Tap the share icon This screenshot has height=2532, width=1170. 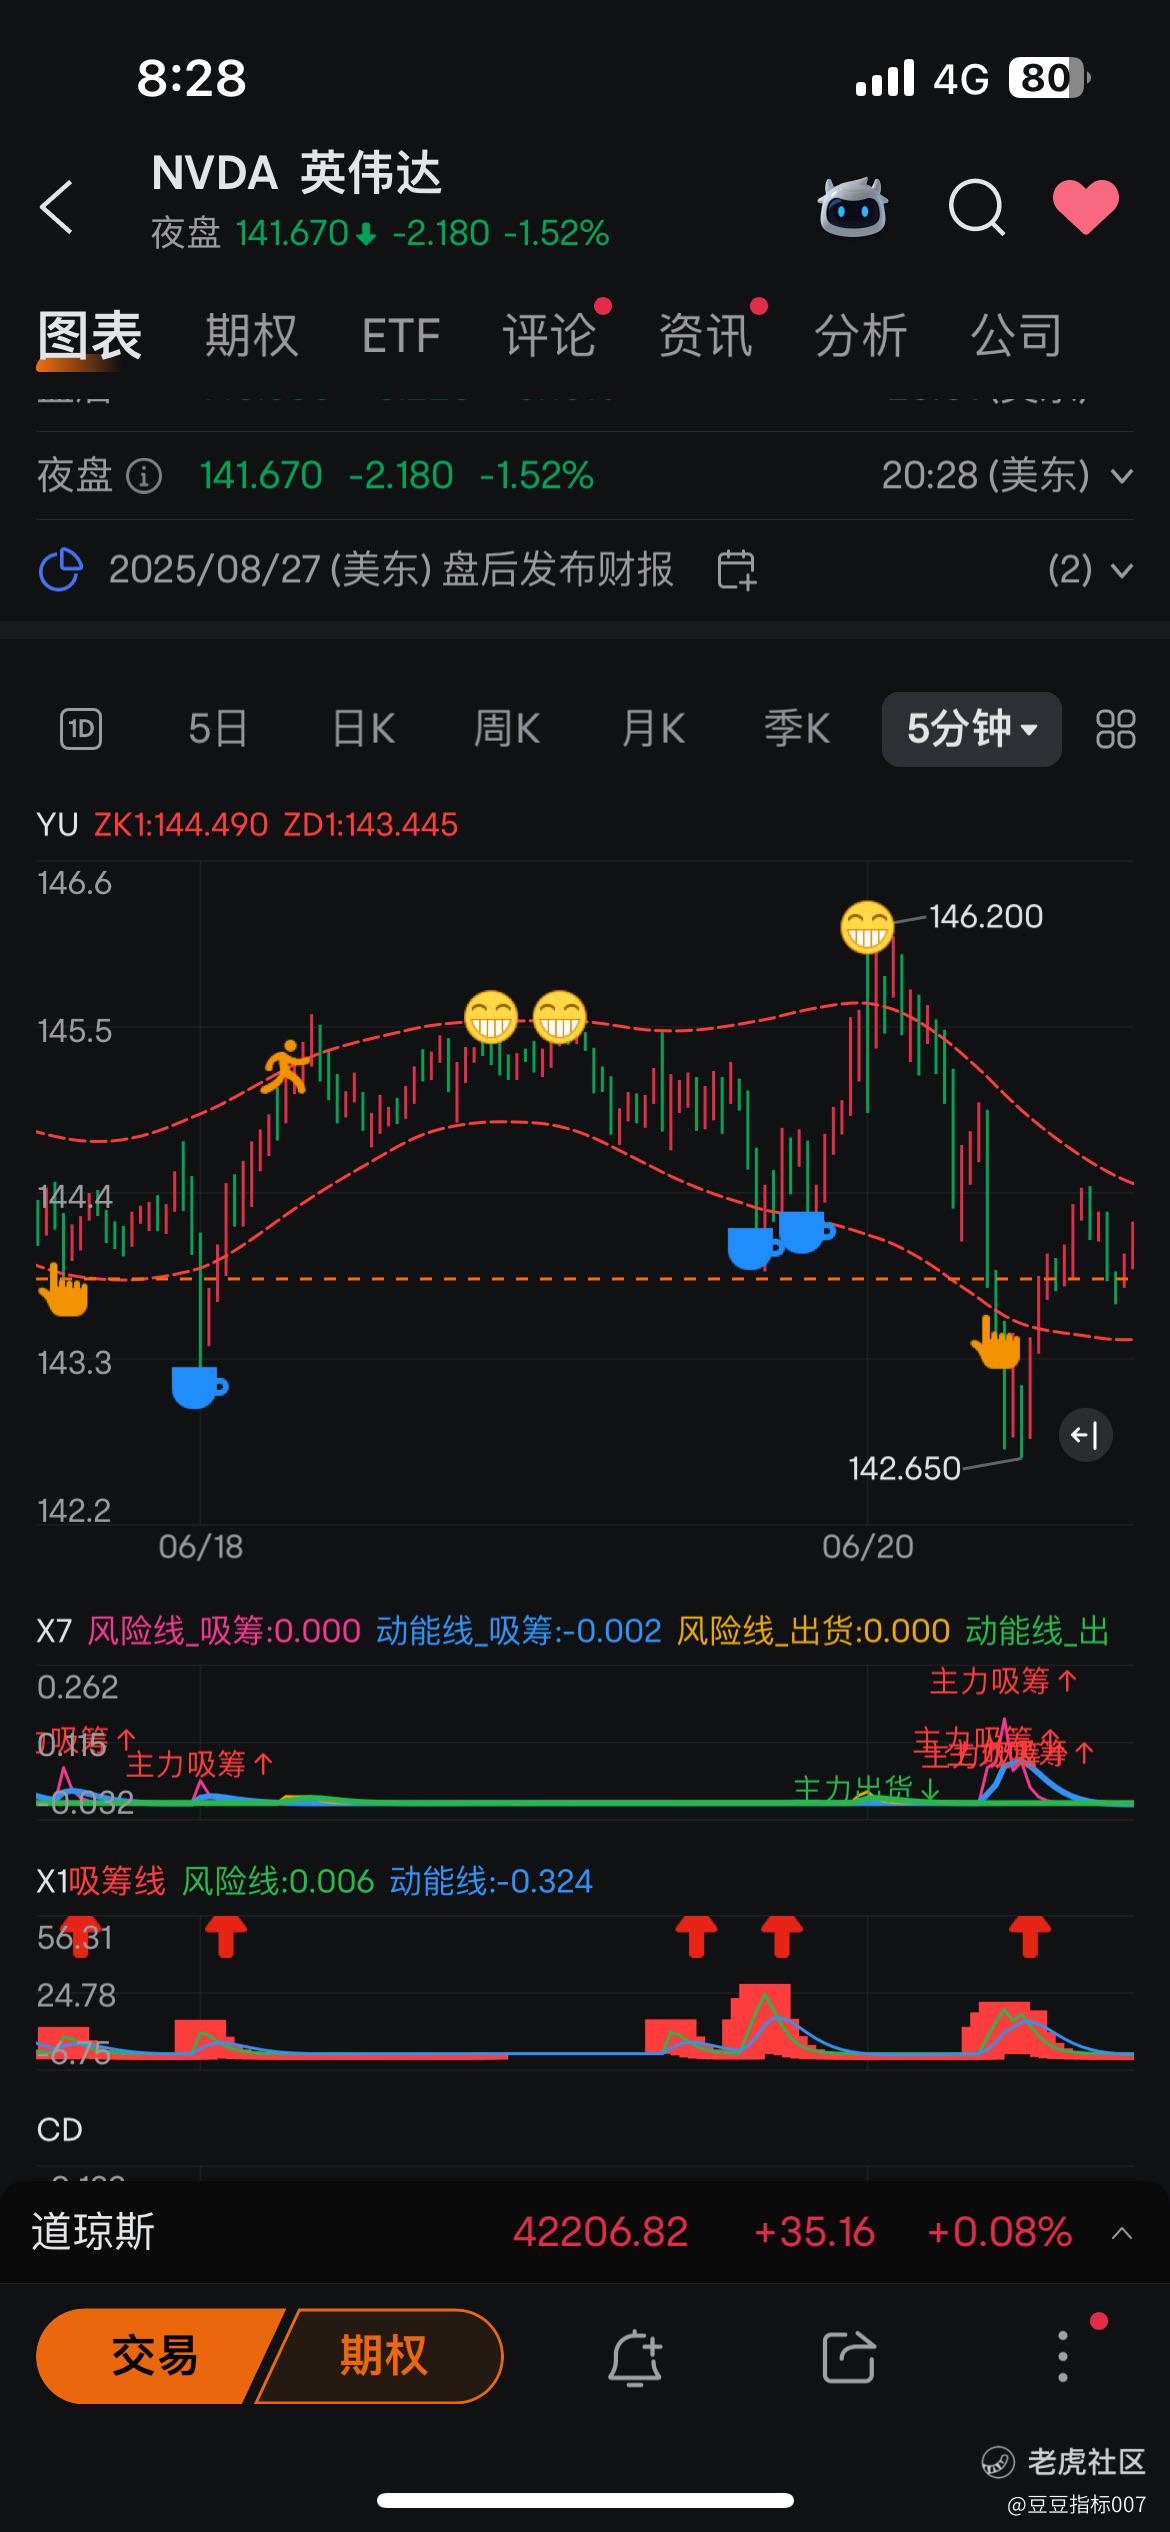849,2357
